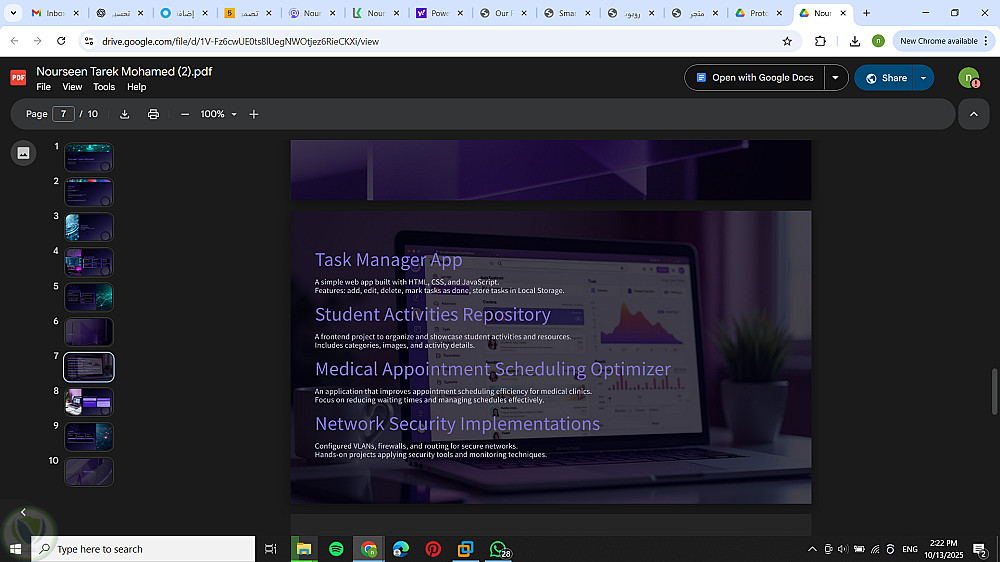
Task: Hide the side panel with the left arrow
Action: click(24, 512)
